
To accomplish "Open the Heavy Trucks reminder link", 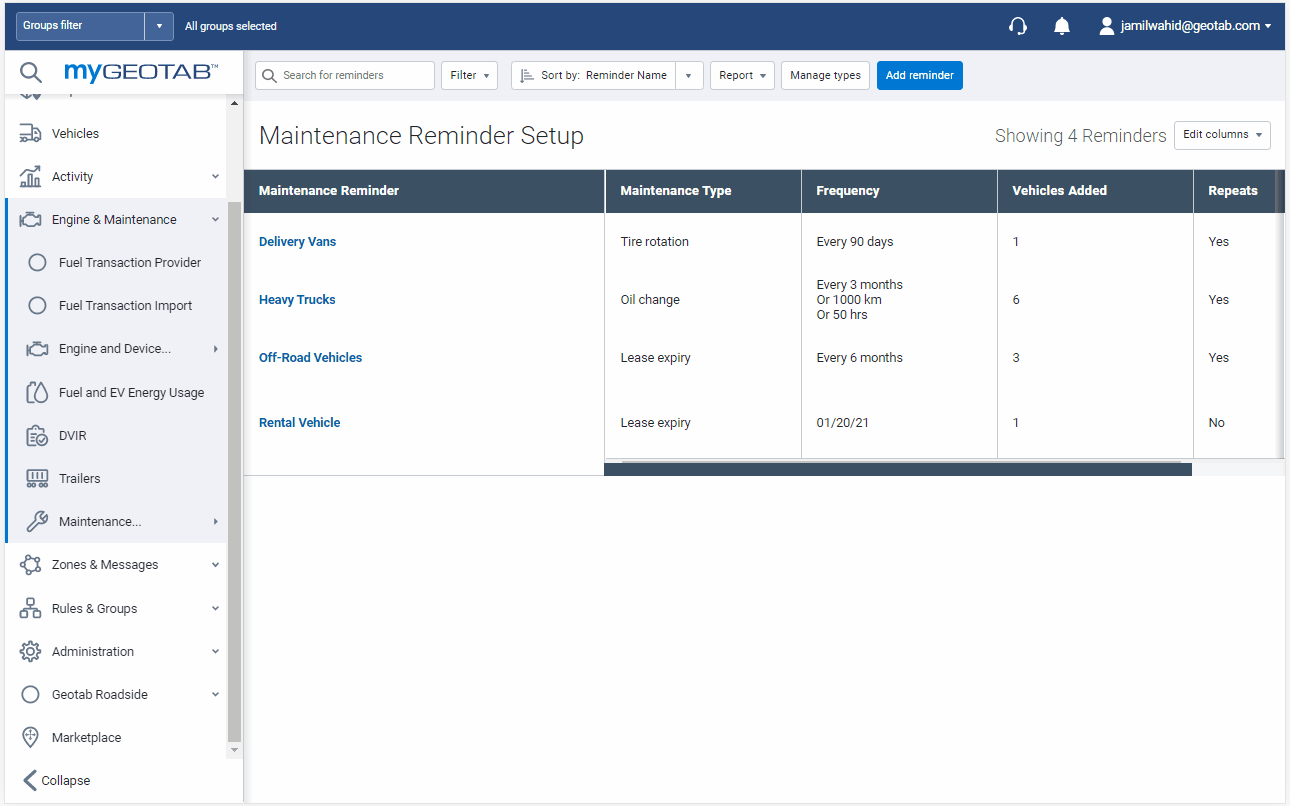I will point(297,300).
